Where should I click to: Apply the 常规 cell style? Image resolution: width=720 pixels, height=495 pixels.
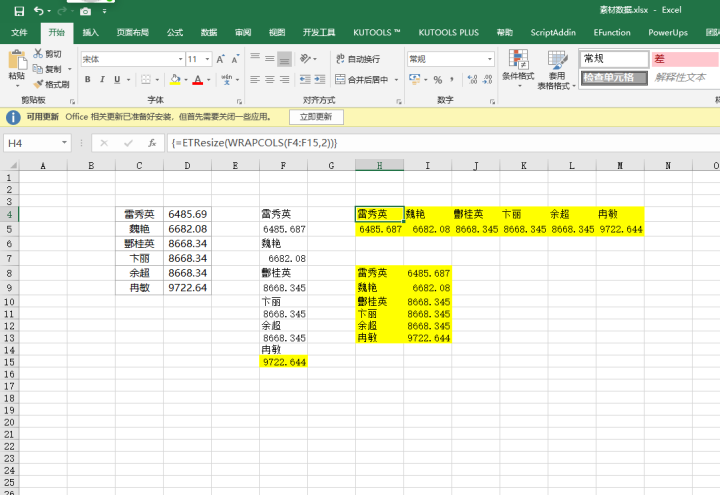pyautogui.click(x=613, y=59)
